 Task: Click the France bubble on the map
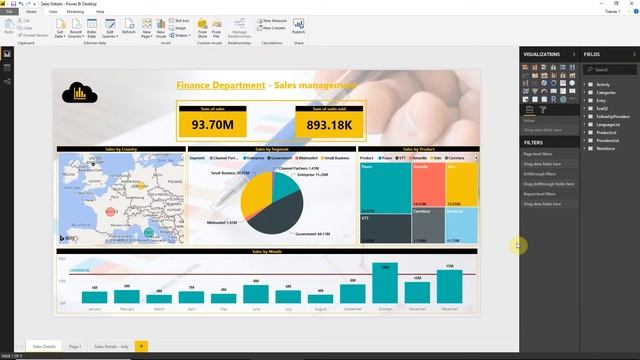(x=111, y=211)
